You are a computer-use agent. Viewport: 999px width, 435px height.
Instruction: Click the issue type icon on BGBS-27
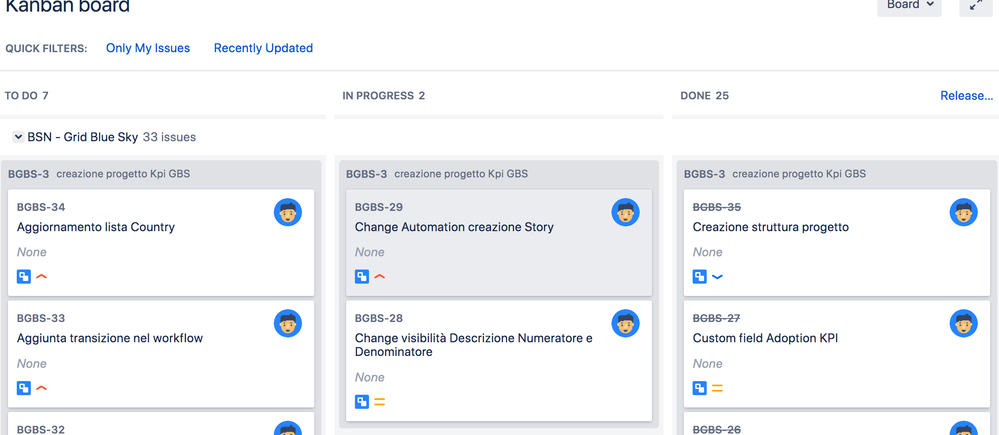coord(700,388)
